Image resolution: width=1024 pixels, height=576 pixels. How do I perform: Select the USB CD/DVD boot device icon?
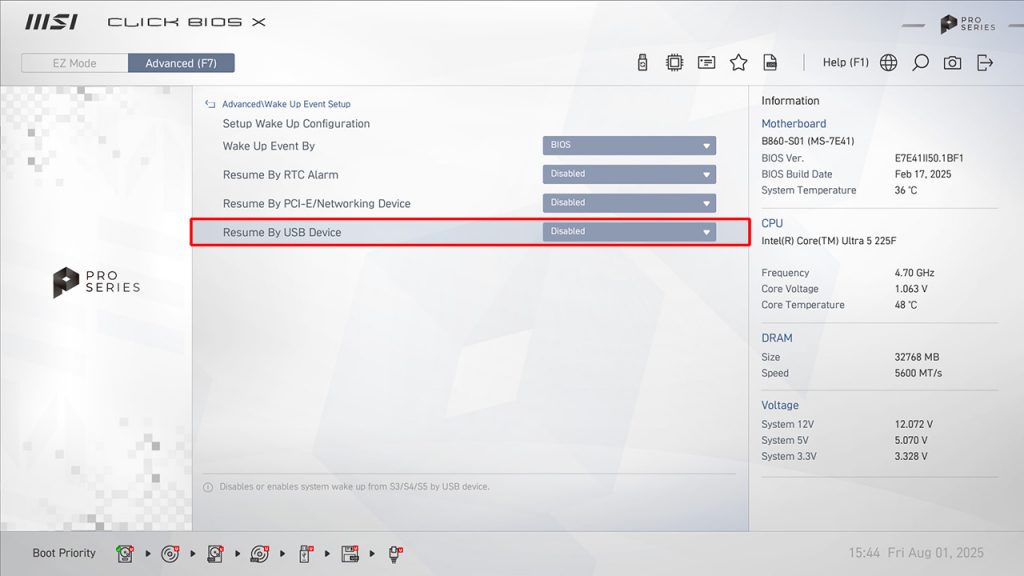[260, 554]
